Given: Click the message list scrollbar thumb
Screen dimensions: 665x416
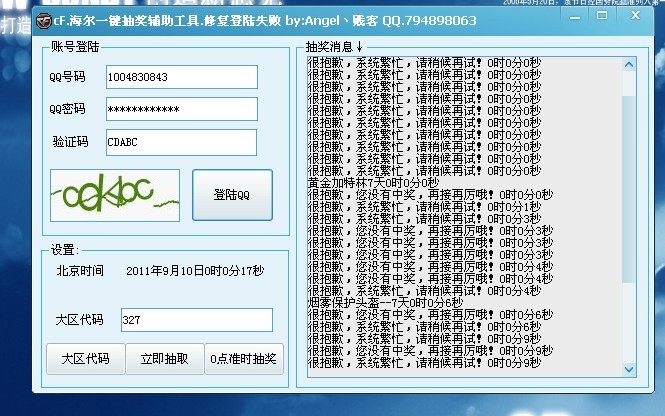Looking at the screenshot, I should coord(629,189).
